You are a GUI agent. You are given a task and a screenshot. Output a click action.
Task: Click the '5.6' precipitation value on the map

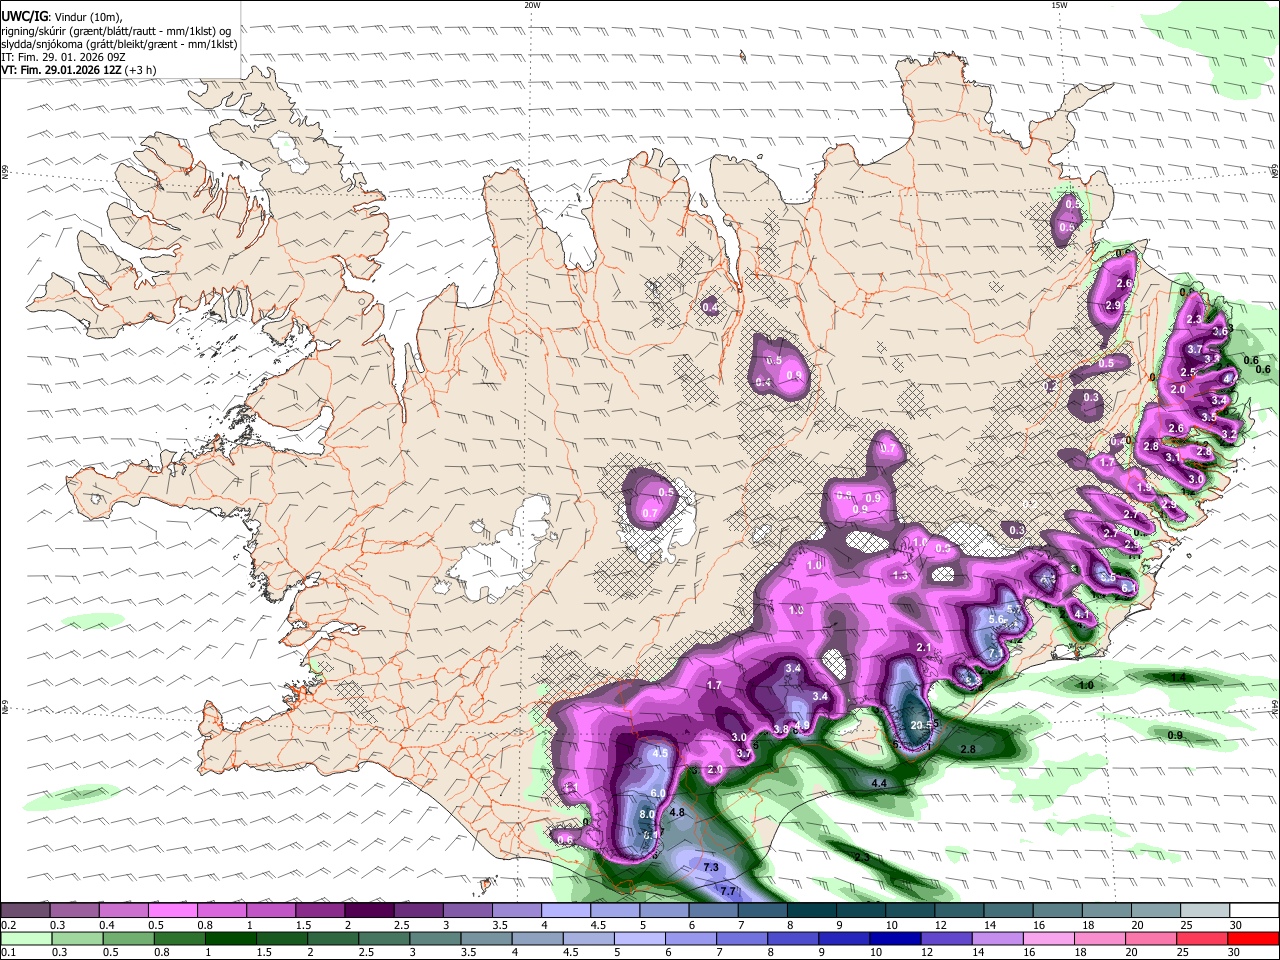pyautogui.click(x=996, y=620)
